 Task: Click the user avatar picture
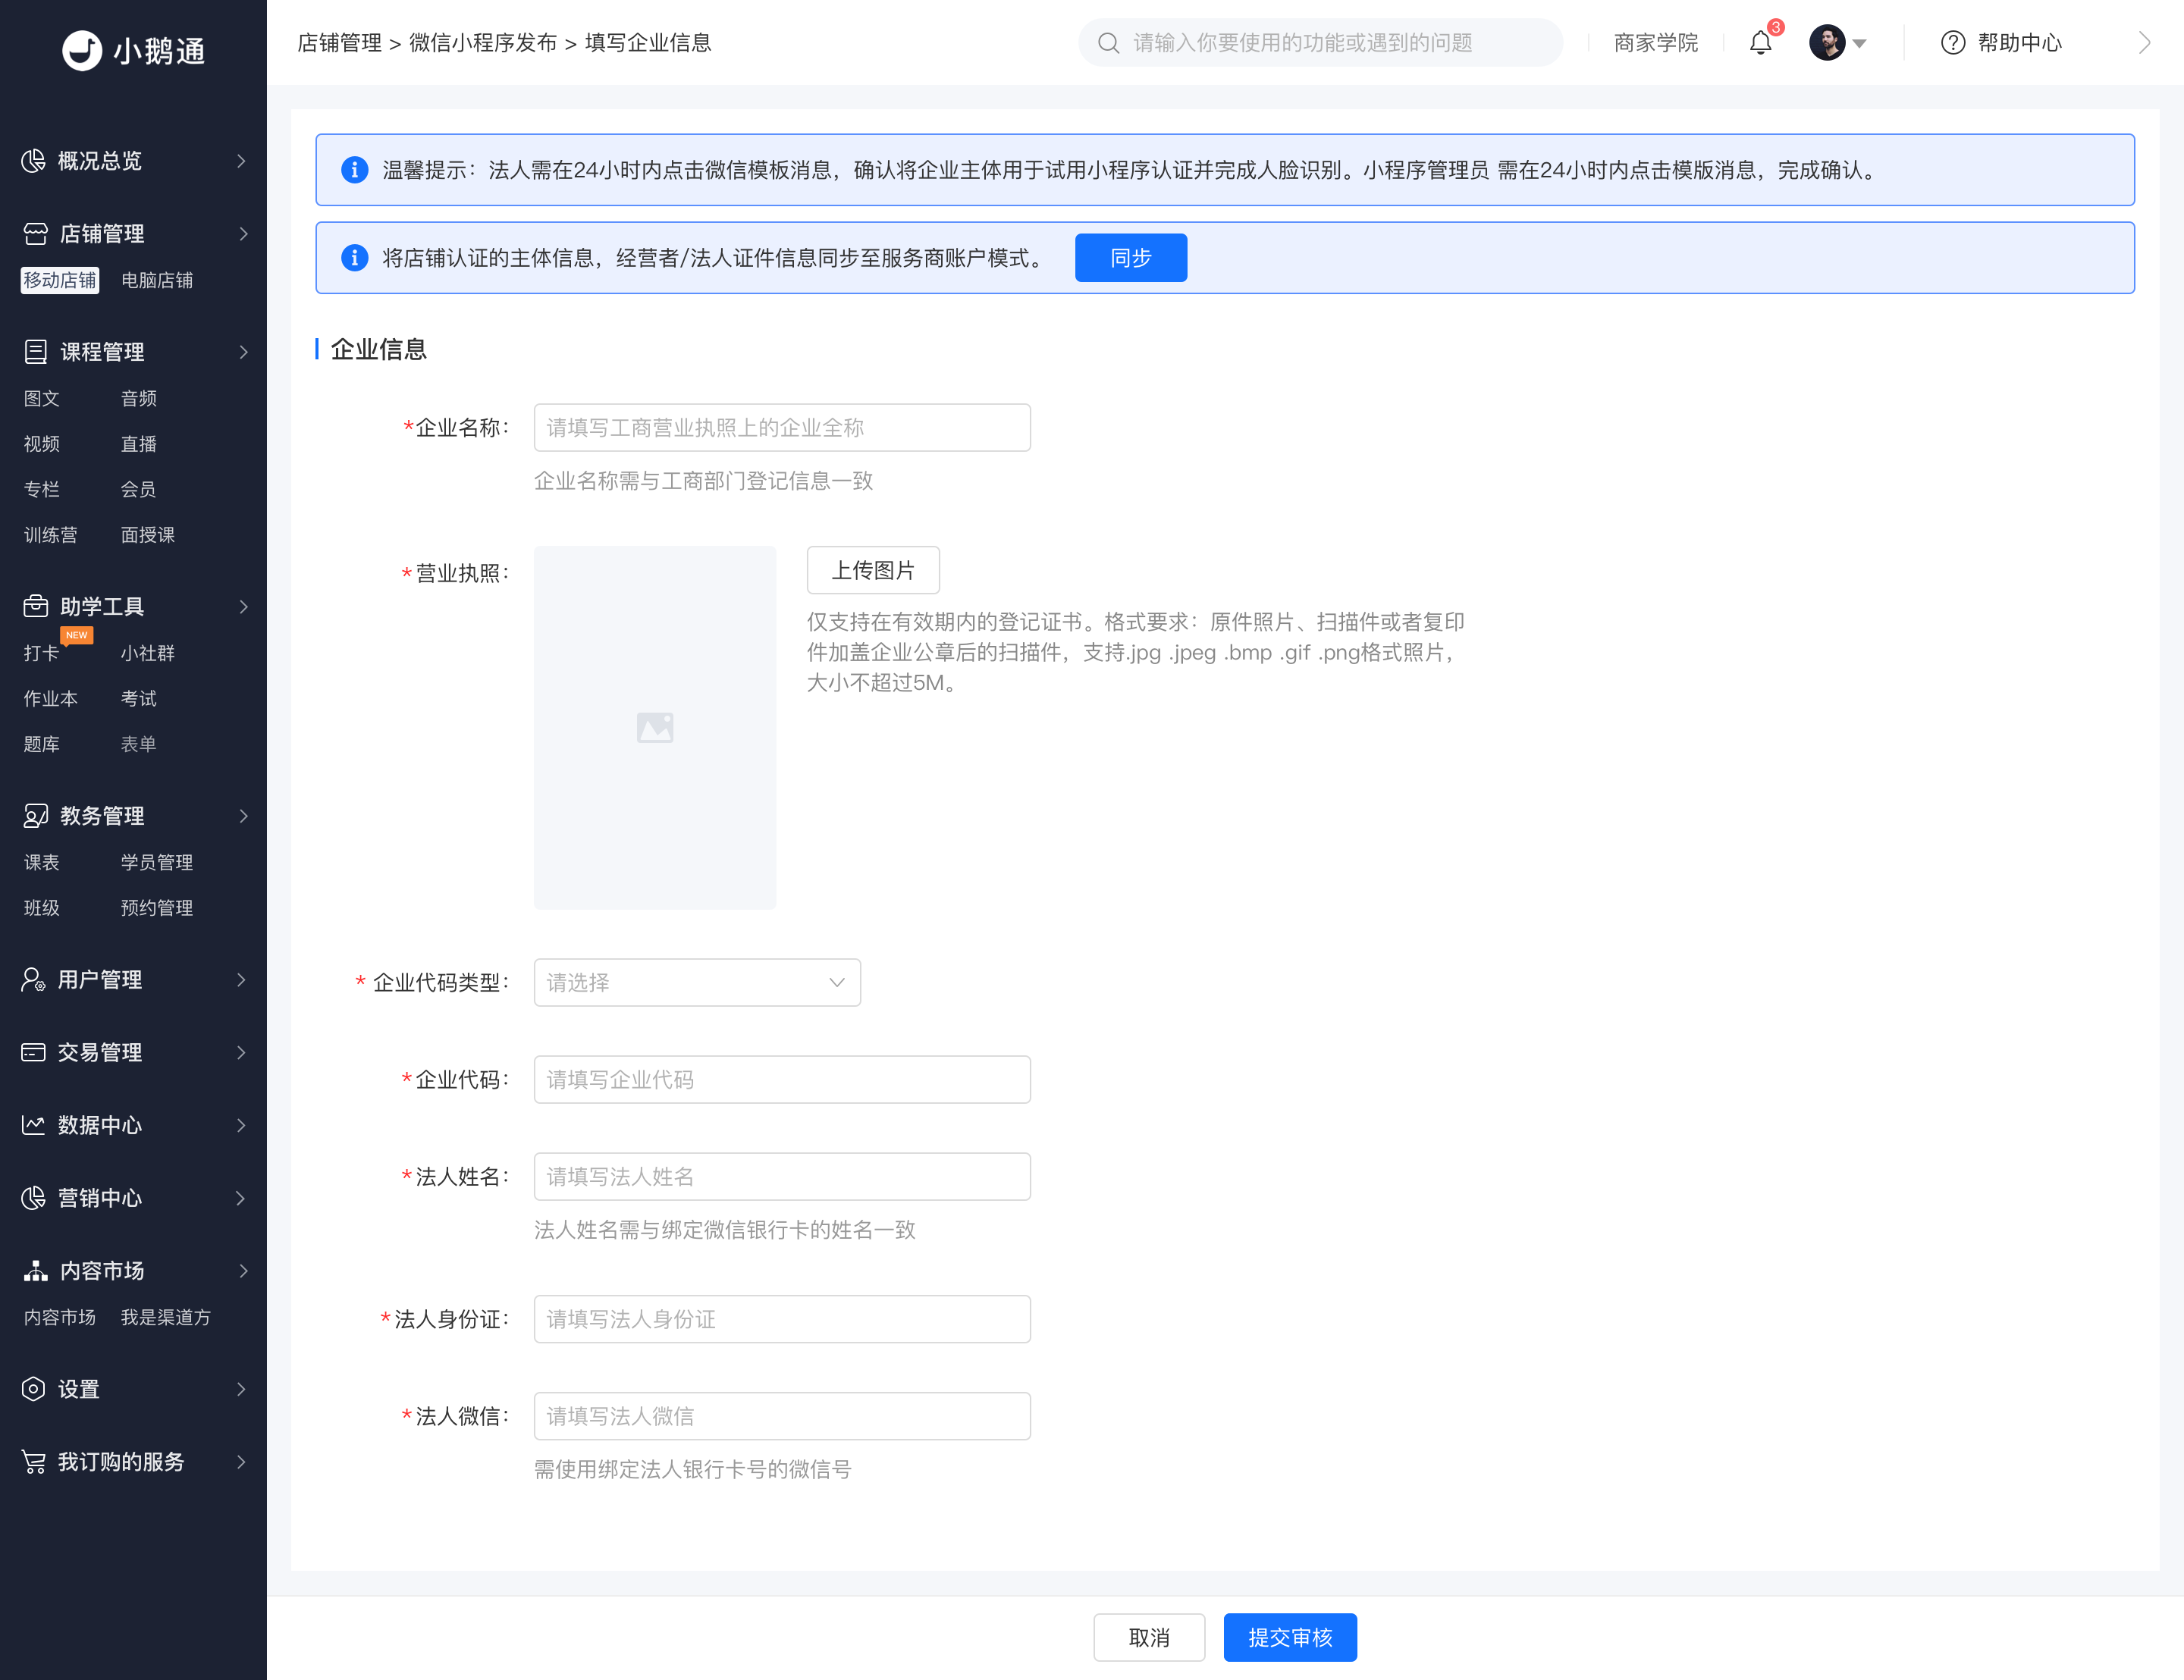point(1827,43)
